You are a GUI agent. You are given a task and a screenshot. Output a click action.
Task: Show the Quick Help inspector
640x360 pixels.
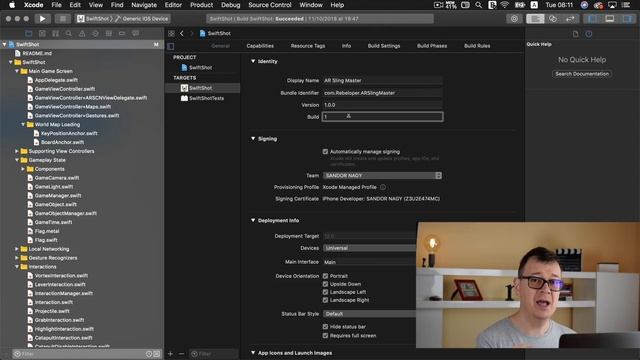tap(589, 34)
